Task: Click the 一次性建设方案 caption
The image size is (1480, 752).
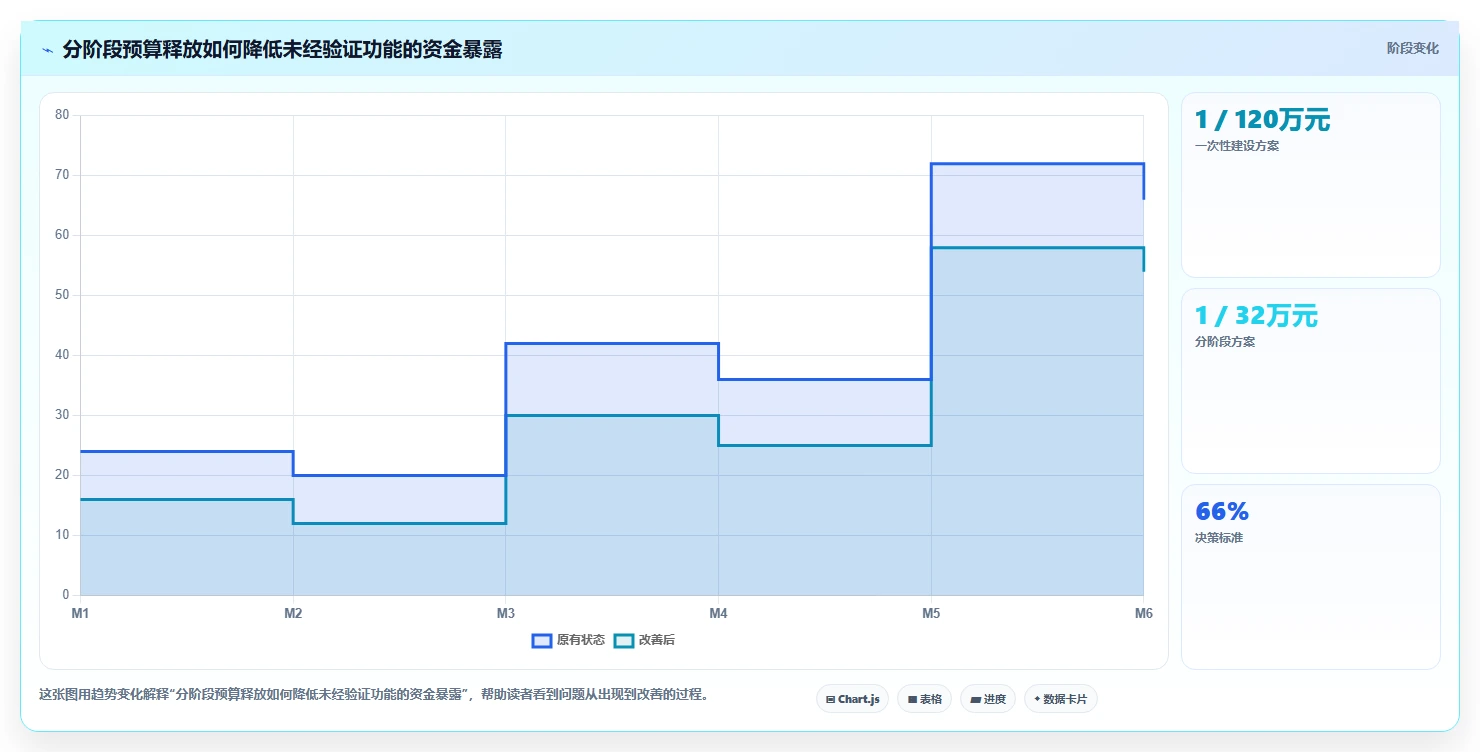Action: pos(1236,145)
